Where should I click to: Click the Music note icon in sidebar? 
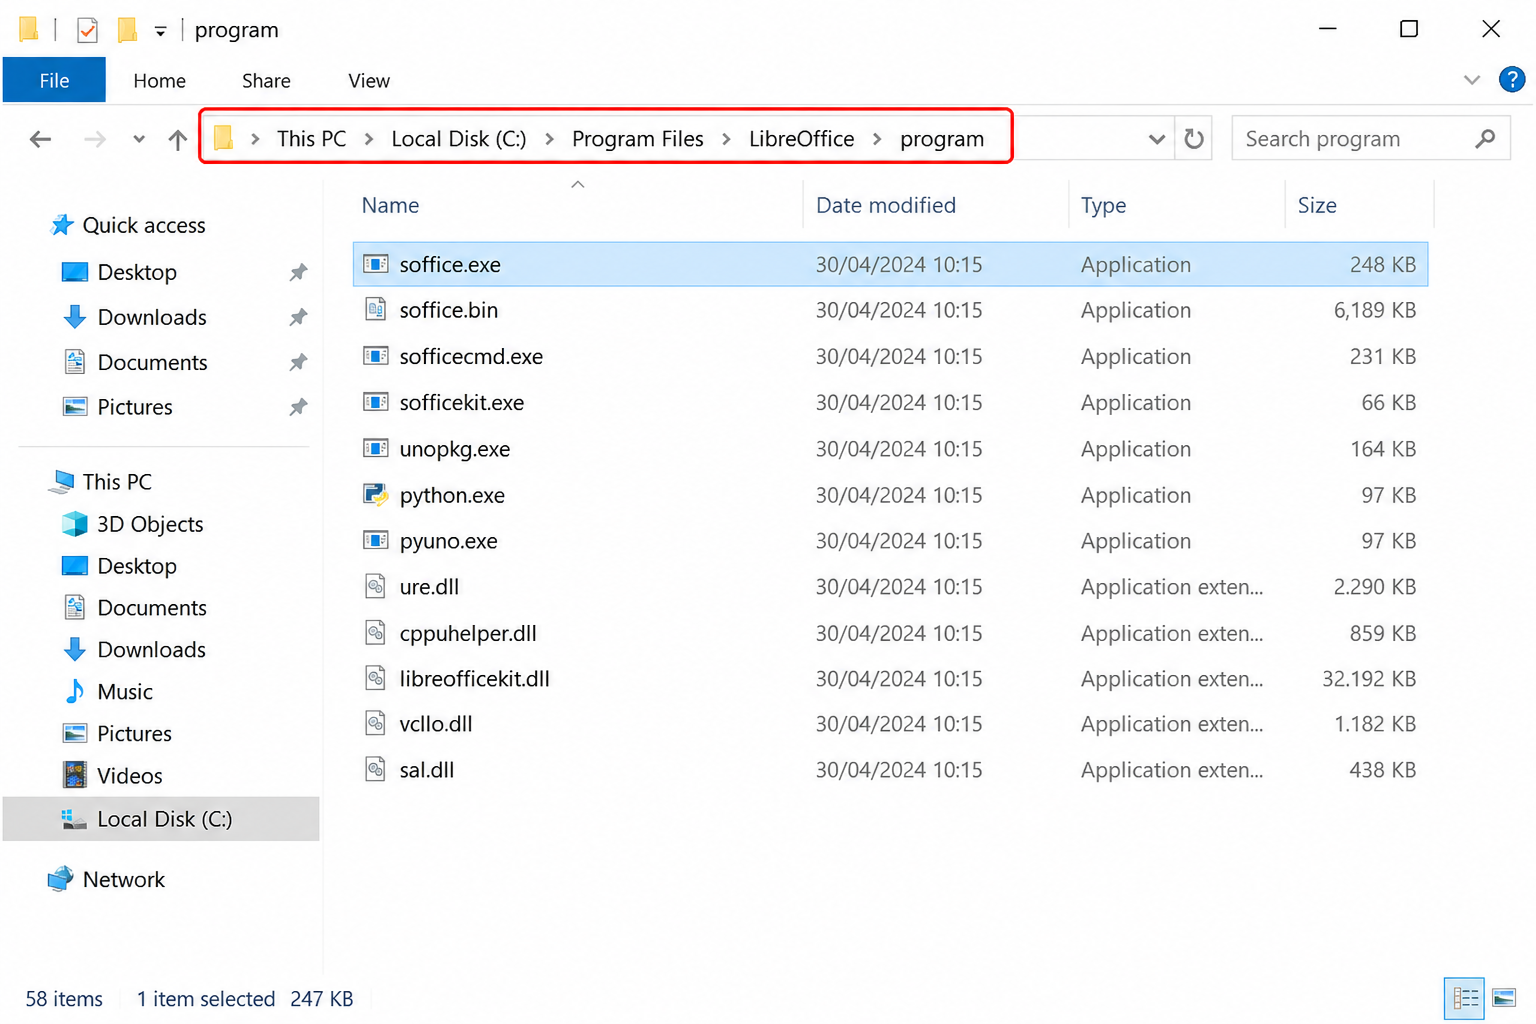click(x=75, y=691)
